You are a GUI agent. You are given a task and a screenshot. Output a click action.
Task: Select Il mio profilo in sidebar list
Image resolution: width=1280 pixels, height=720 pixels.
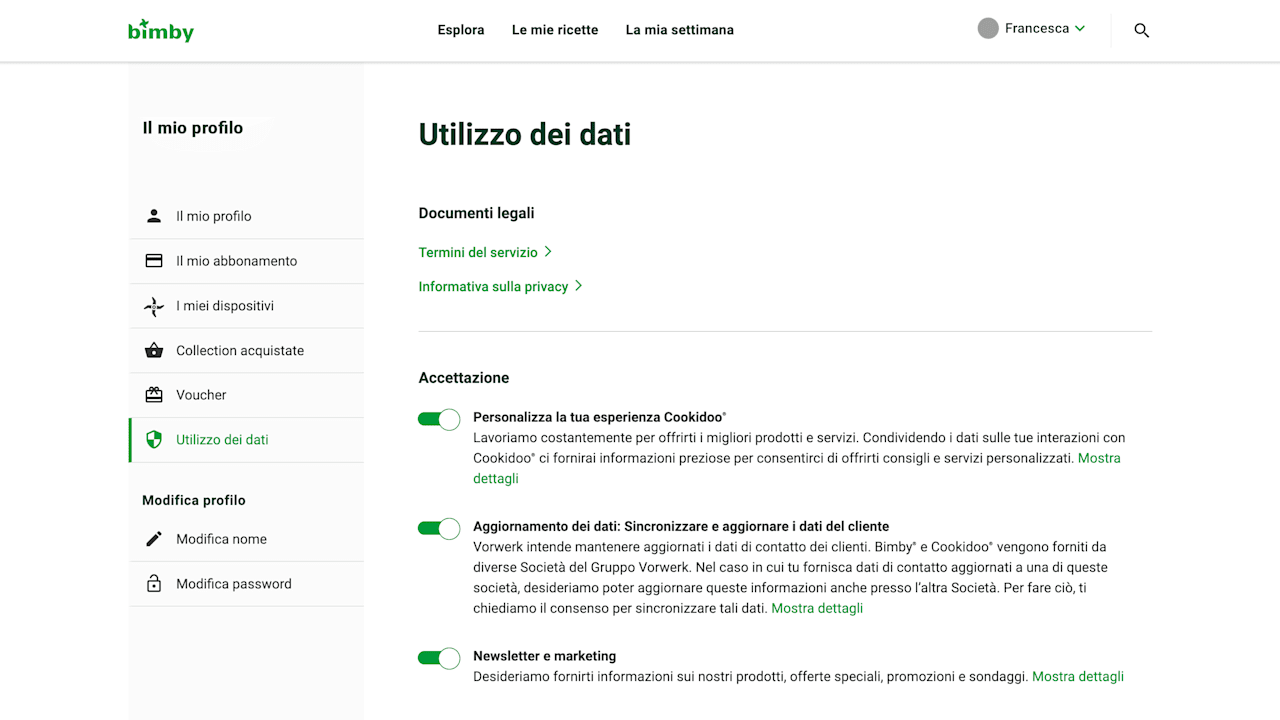pyautogui.click(x=246, y=216)
